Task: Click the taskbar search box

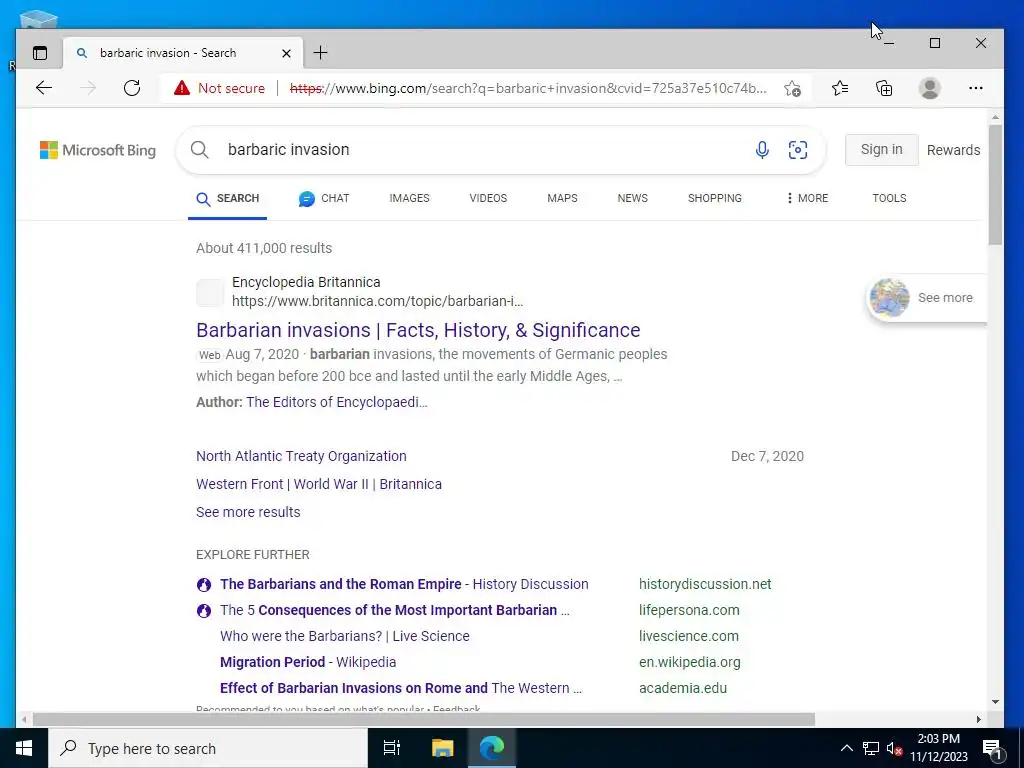Action: click(x=208, y=748)
